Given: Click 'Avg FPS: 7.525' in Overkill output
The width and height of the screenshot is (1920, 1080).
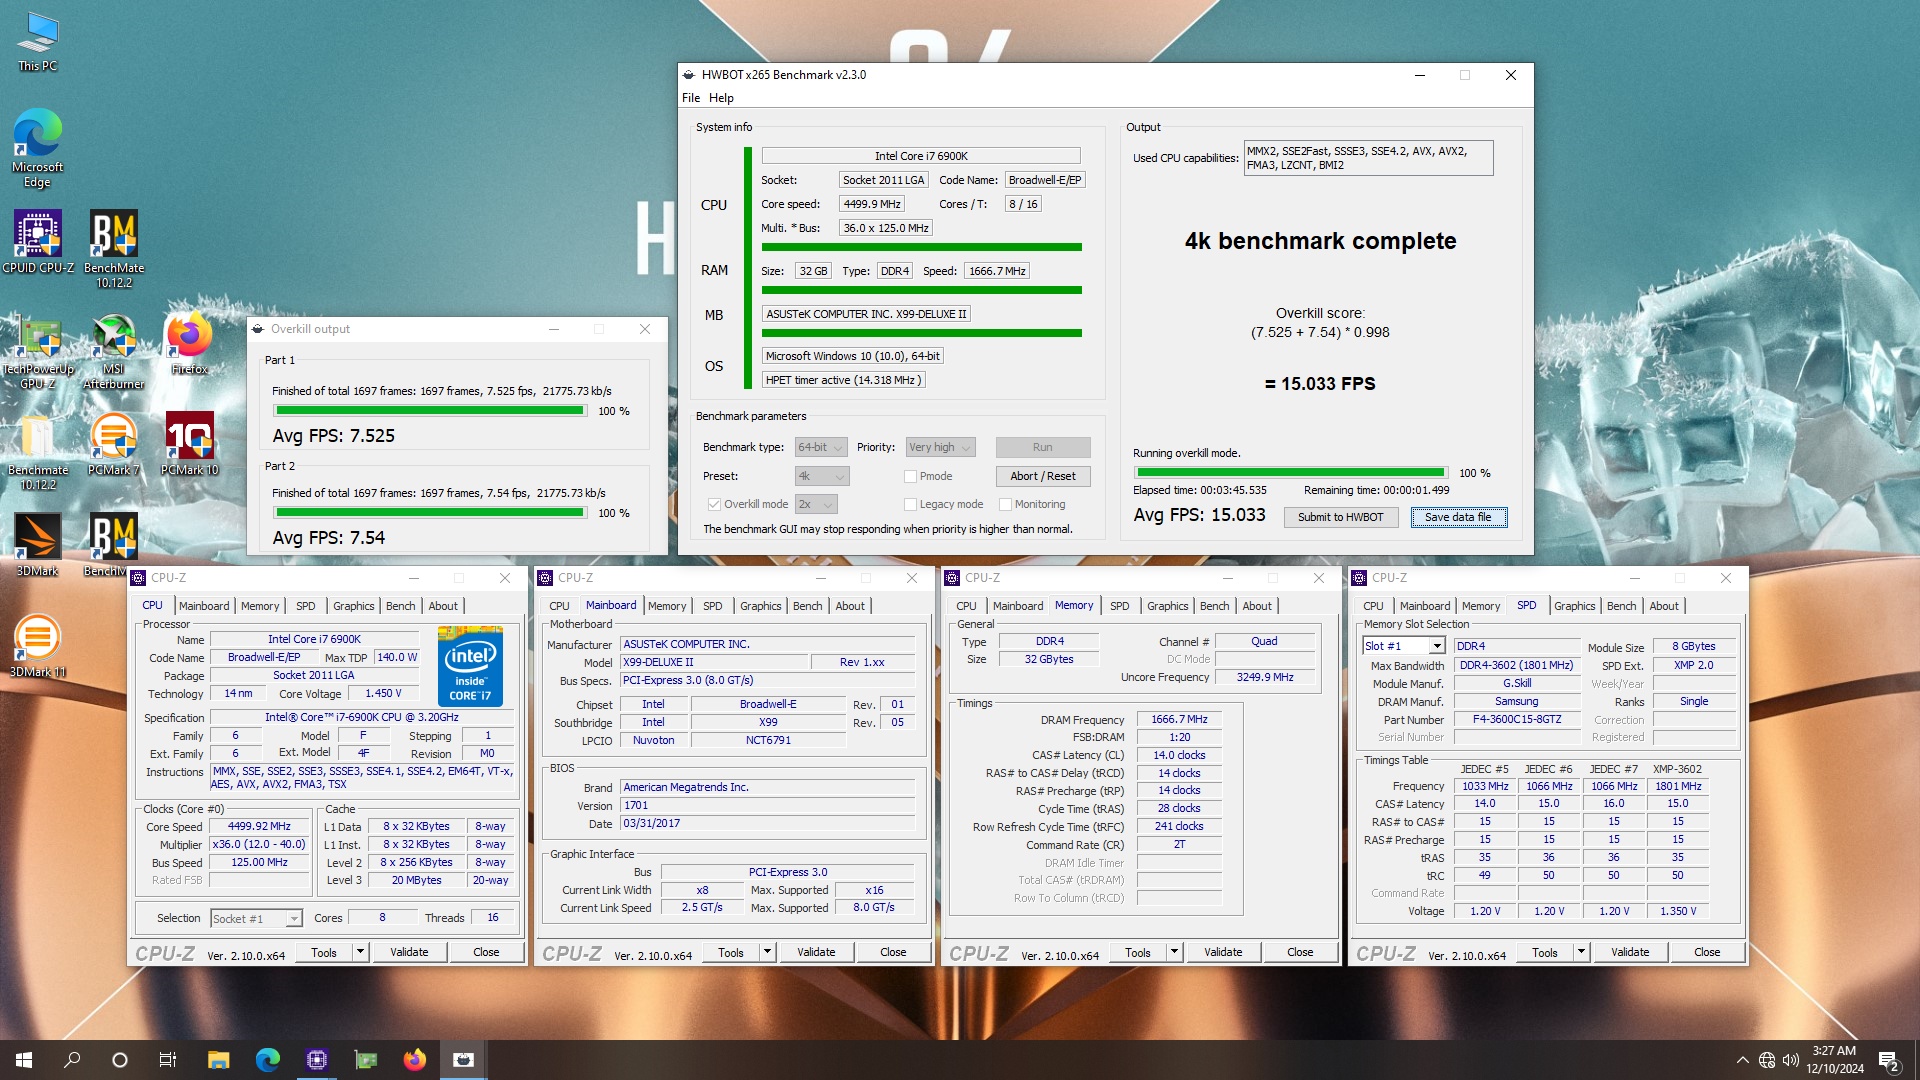Looking at the screenshot, I should [334, 436].
